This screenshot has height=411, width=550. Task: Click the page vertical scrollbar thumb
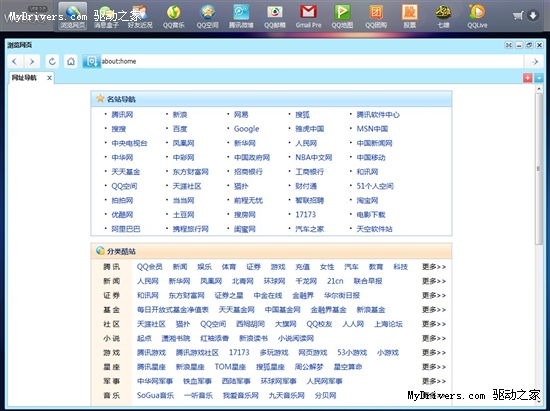coord(539,169)
